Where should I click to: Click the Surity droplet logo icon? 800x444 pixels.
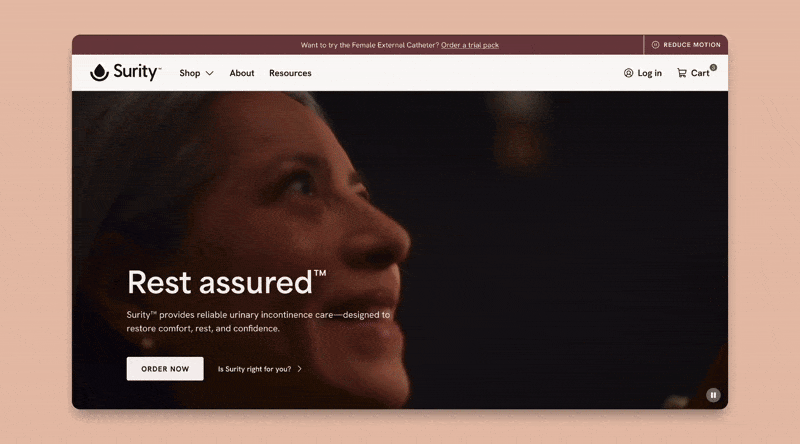99,72
